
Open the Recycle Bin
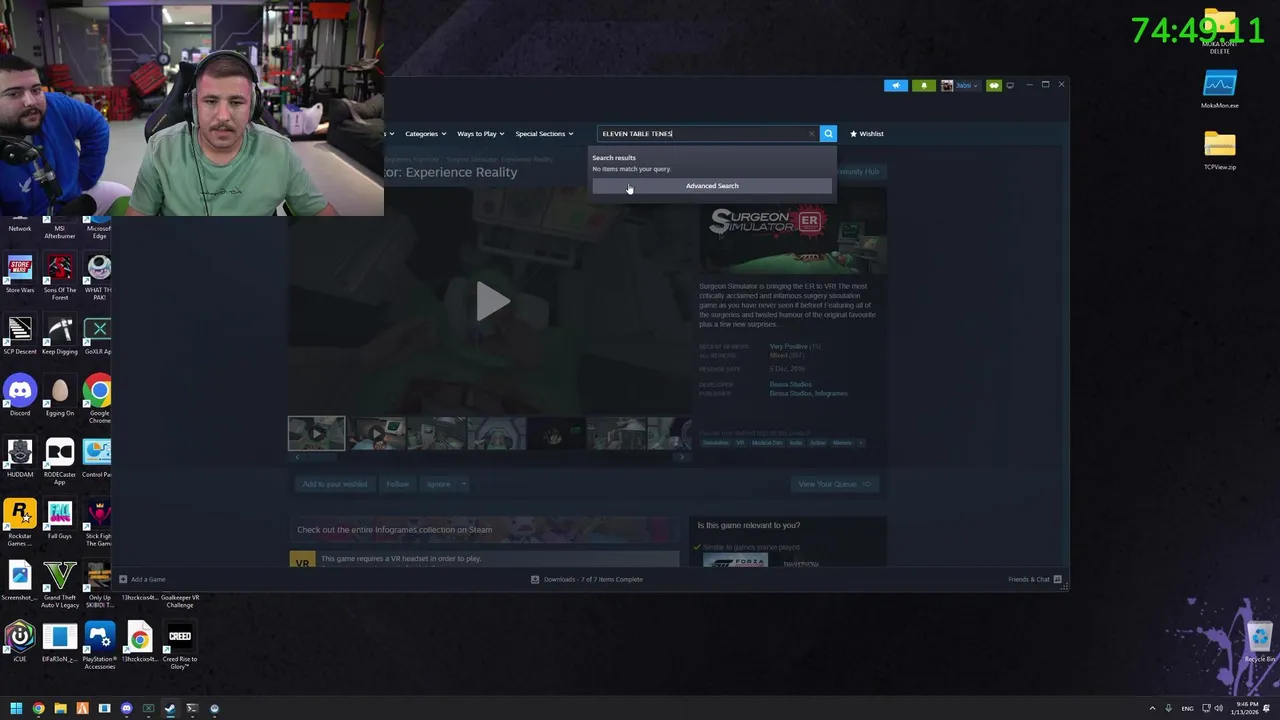(1260, 641)
